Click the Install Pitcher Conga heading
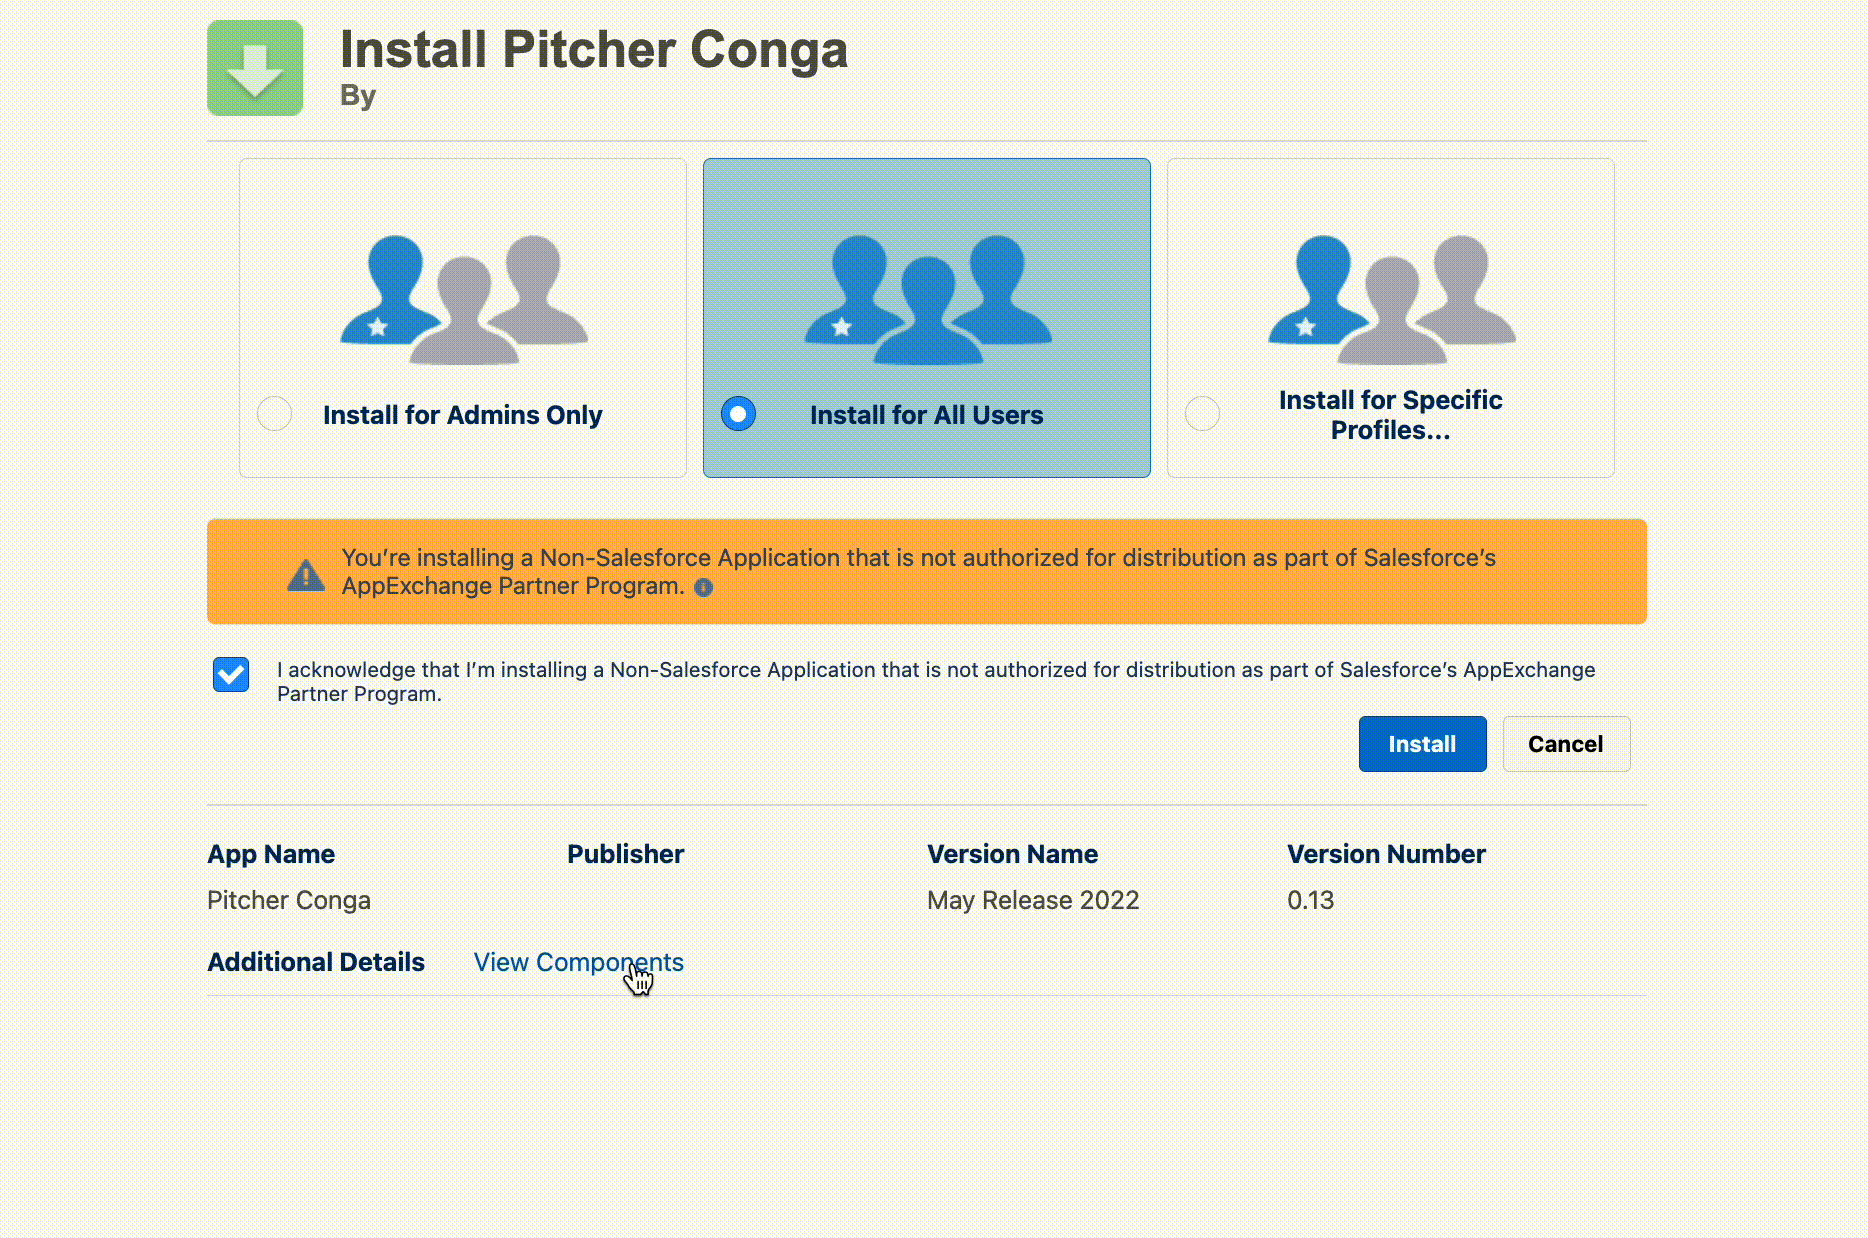Viewport: 1868px width, 1238px height. point(594,50)
